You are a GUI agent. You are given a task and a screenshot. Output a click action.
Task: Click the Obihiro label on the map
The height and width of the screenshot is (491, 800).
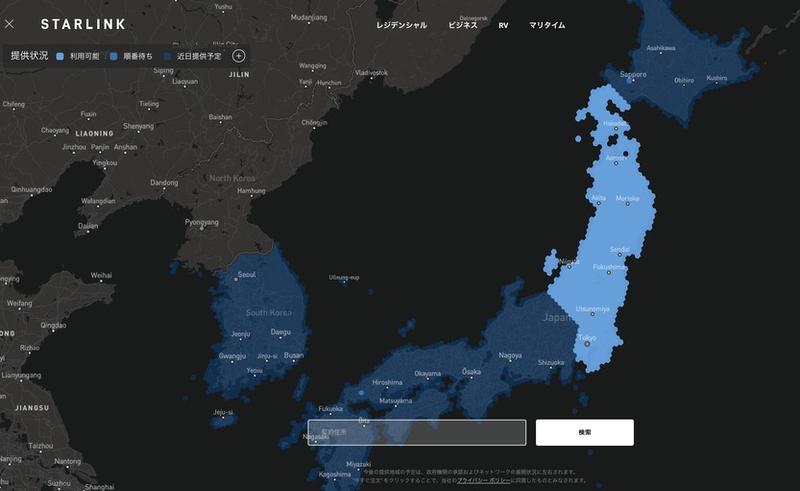(x=684, y=80)
